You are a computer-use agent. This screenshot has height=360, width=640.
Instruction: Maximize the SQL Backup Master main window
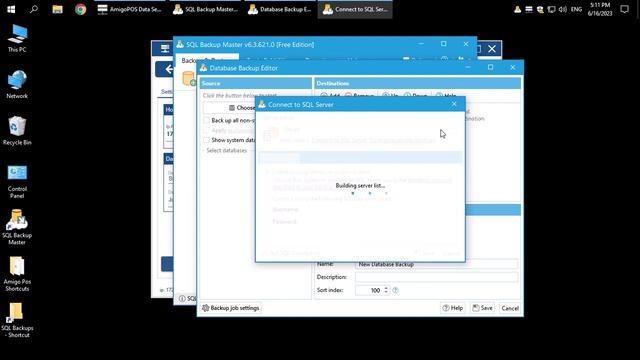tap(444, 44)
